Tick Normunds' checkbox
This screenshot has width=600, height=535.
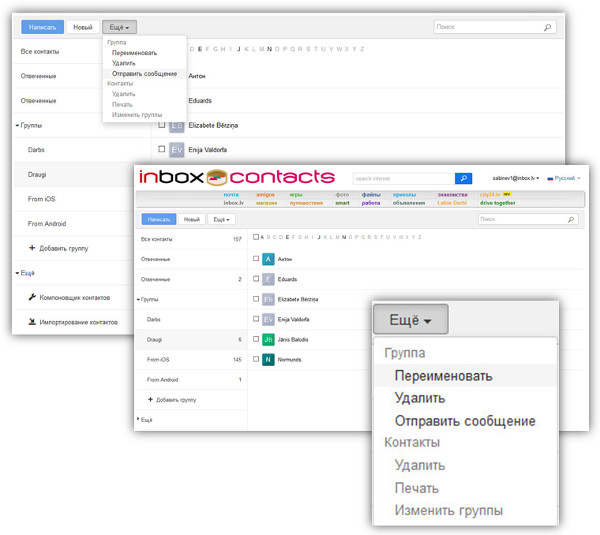tap(256, 359)
